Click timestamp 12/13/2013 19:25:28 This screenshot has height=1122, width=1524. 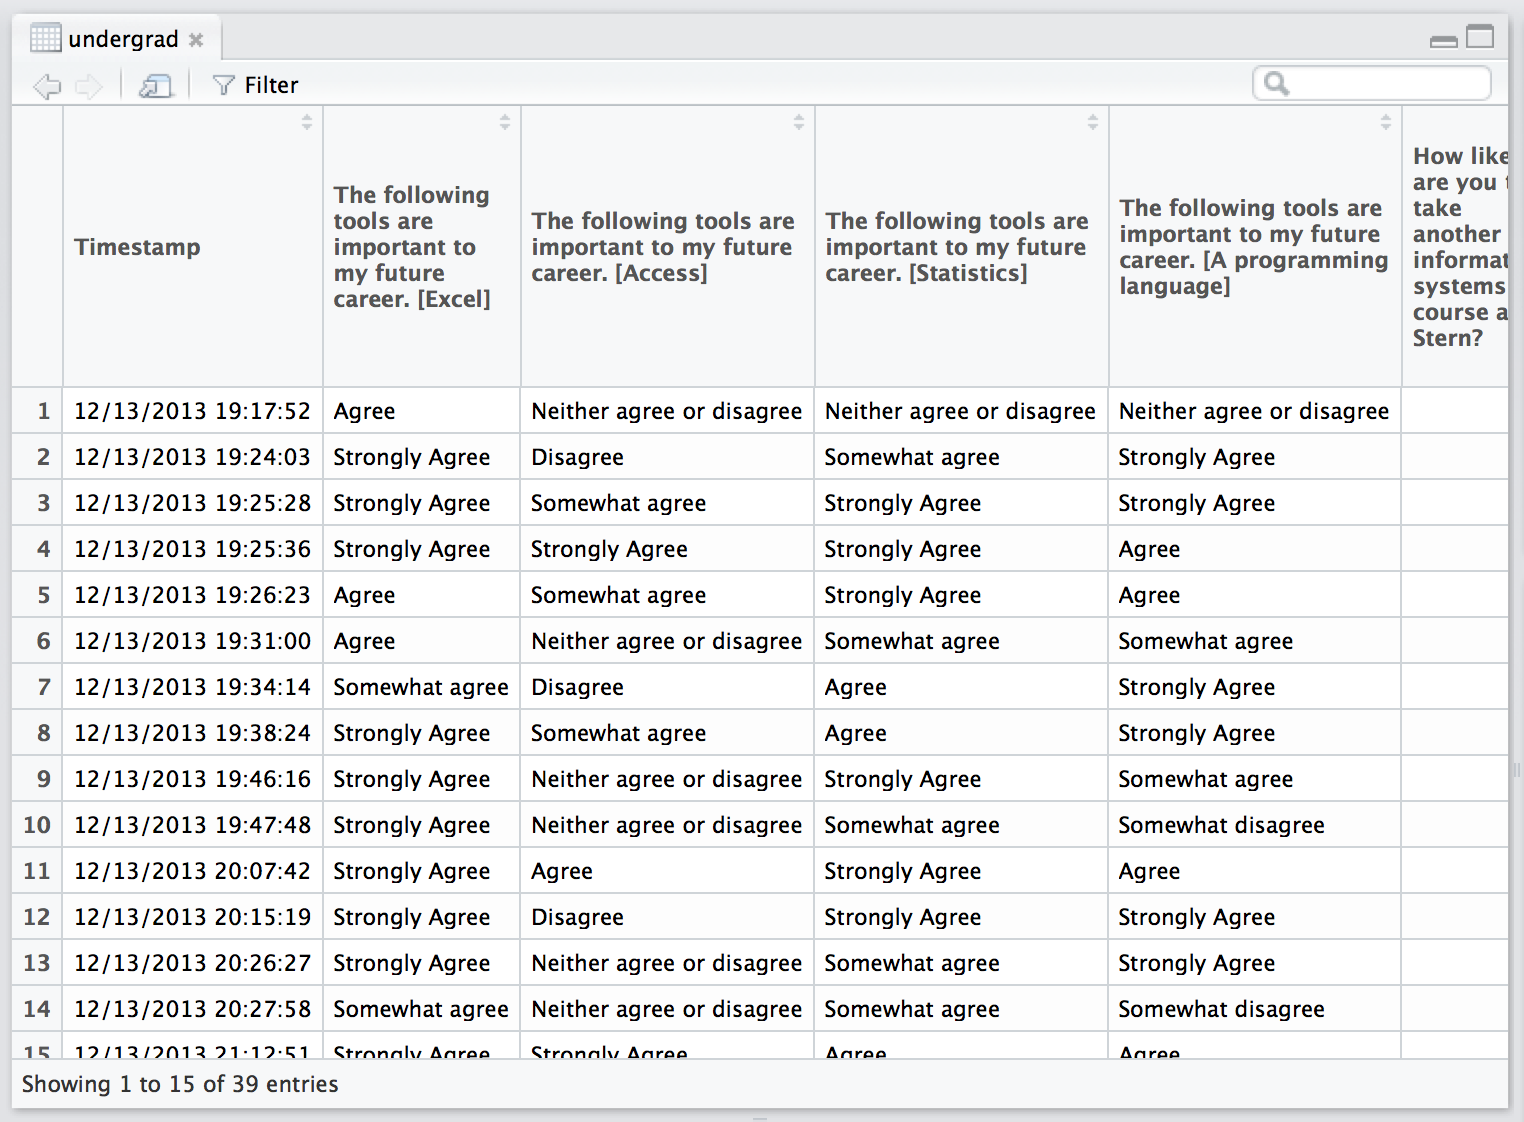[192, 503]
